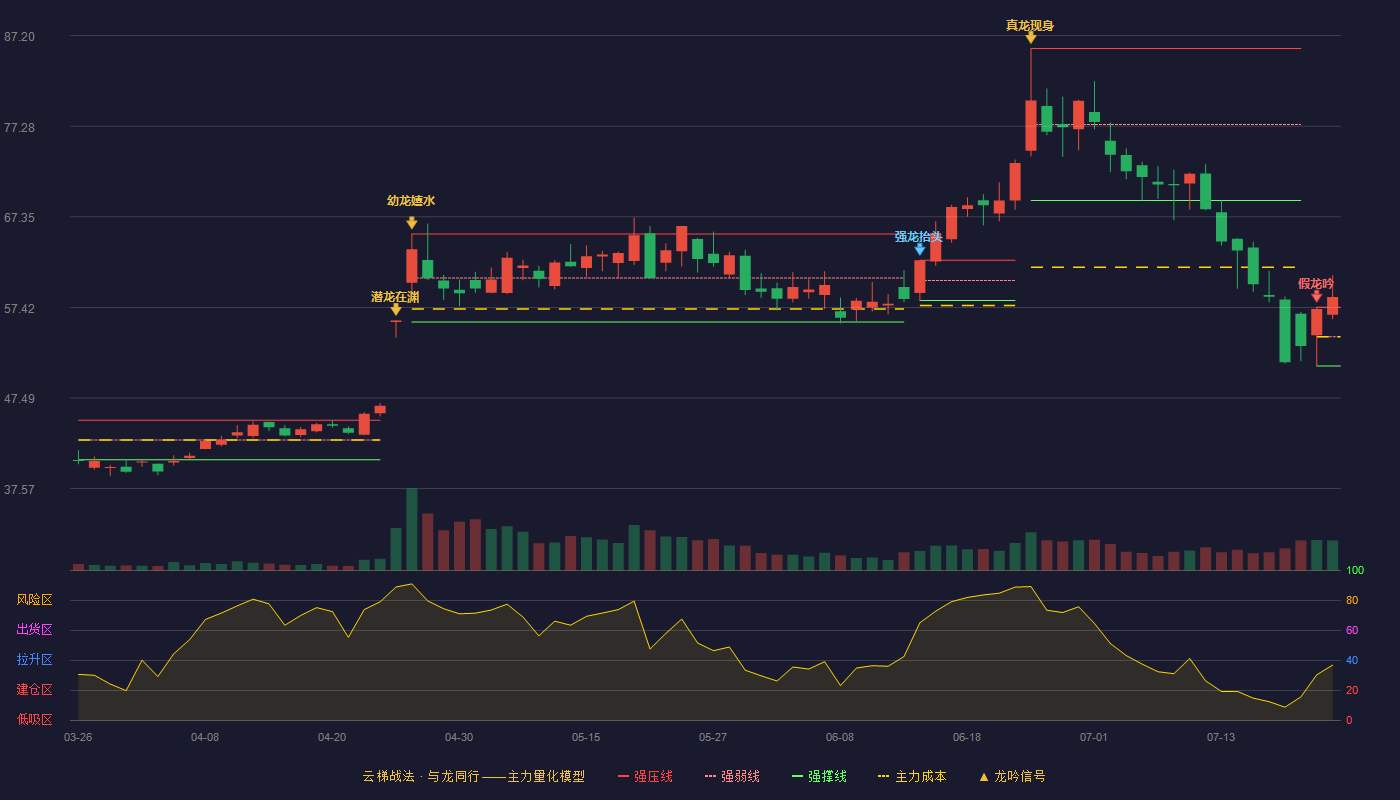Toggle the 龙吟信号 legend entry
1400x800 pixels.
coord(1011,776)
